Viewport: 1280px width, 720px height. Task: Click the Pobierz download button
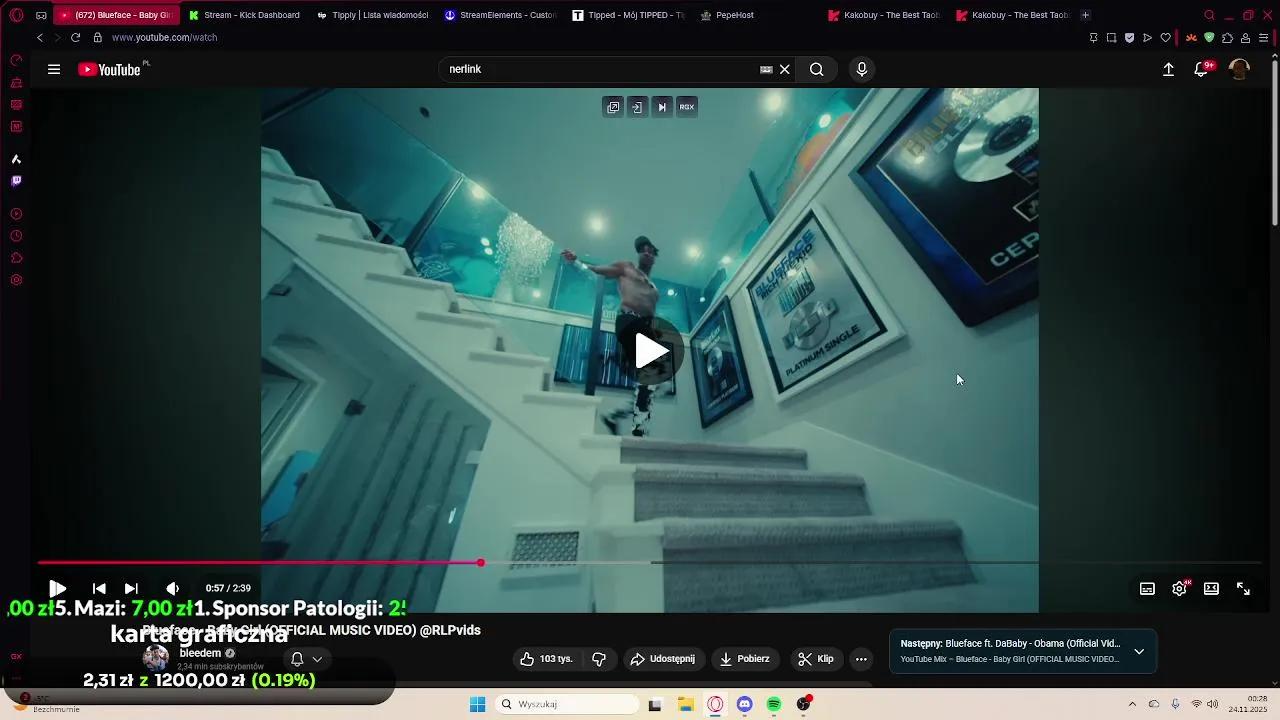click(x=745, y=659)
